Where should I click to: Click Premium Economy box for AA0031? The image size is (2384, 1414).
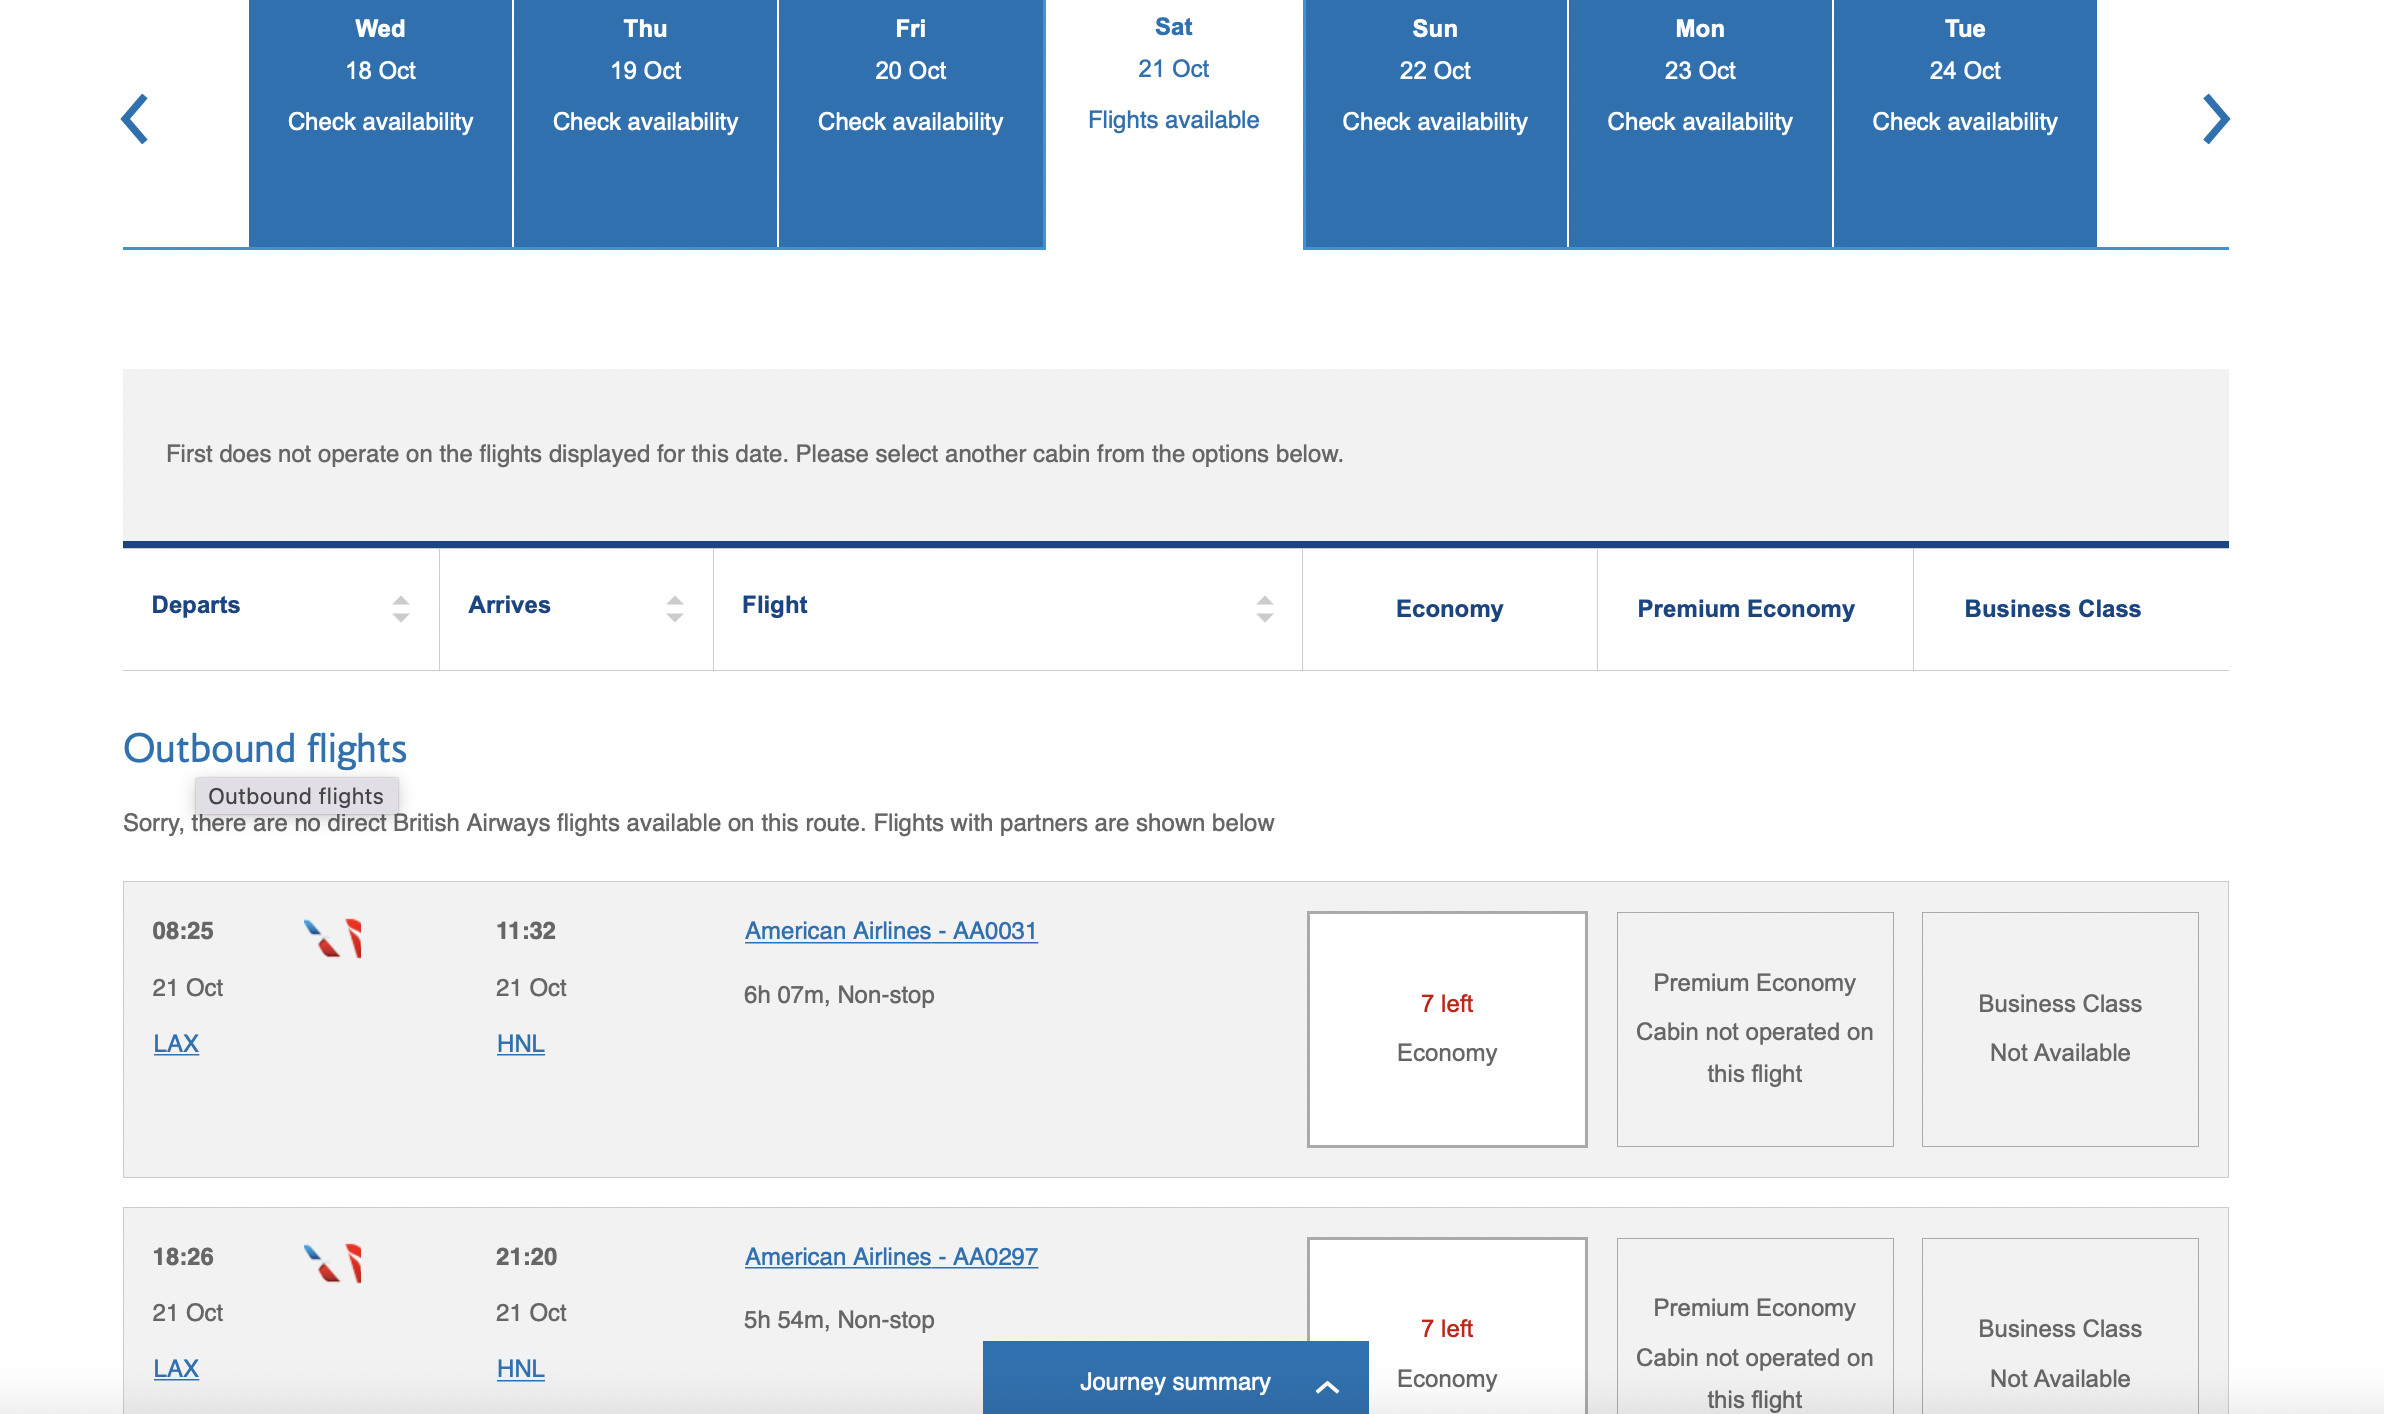coord(1755,1029)
